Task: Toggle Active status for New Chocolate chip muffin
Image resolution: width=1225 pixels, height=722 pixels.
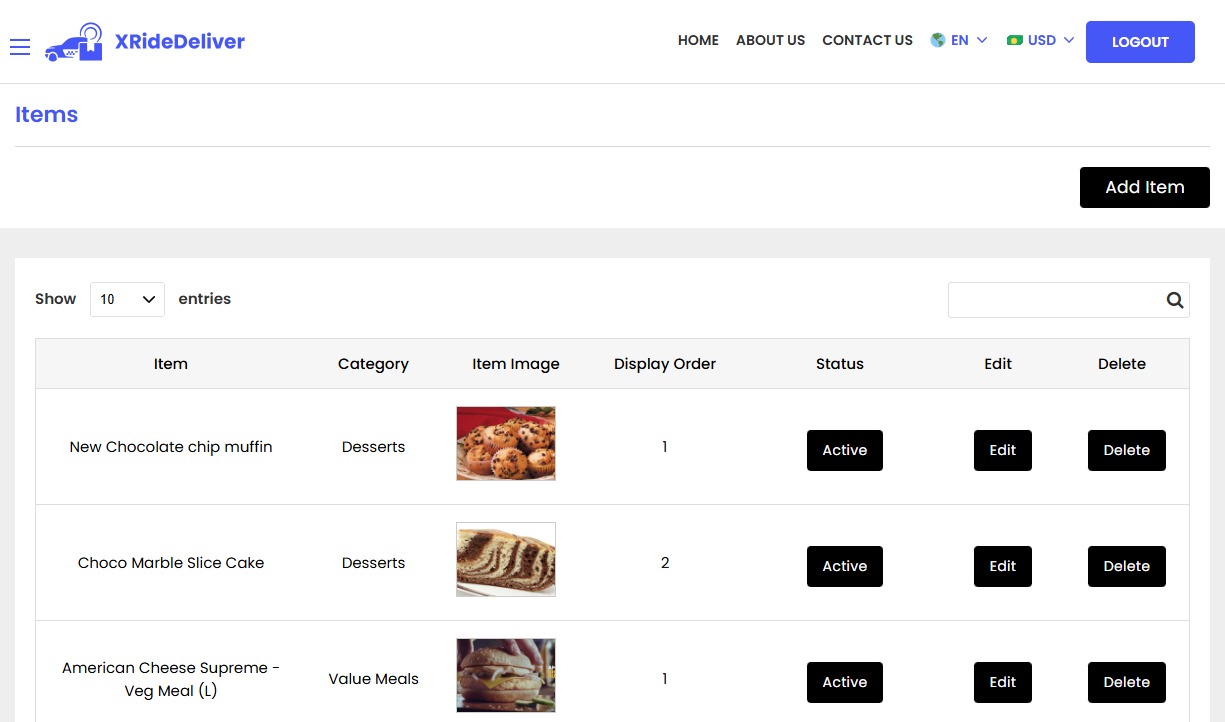Action: pos(844,450)
